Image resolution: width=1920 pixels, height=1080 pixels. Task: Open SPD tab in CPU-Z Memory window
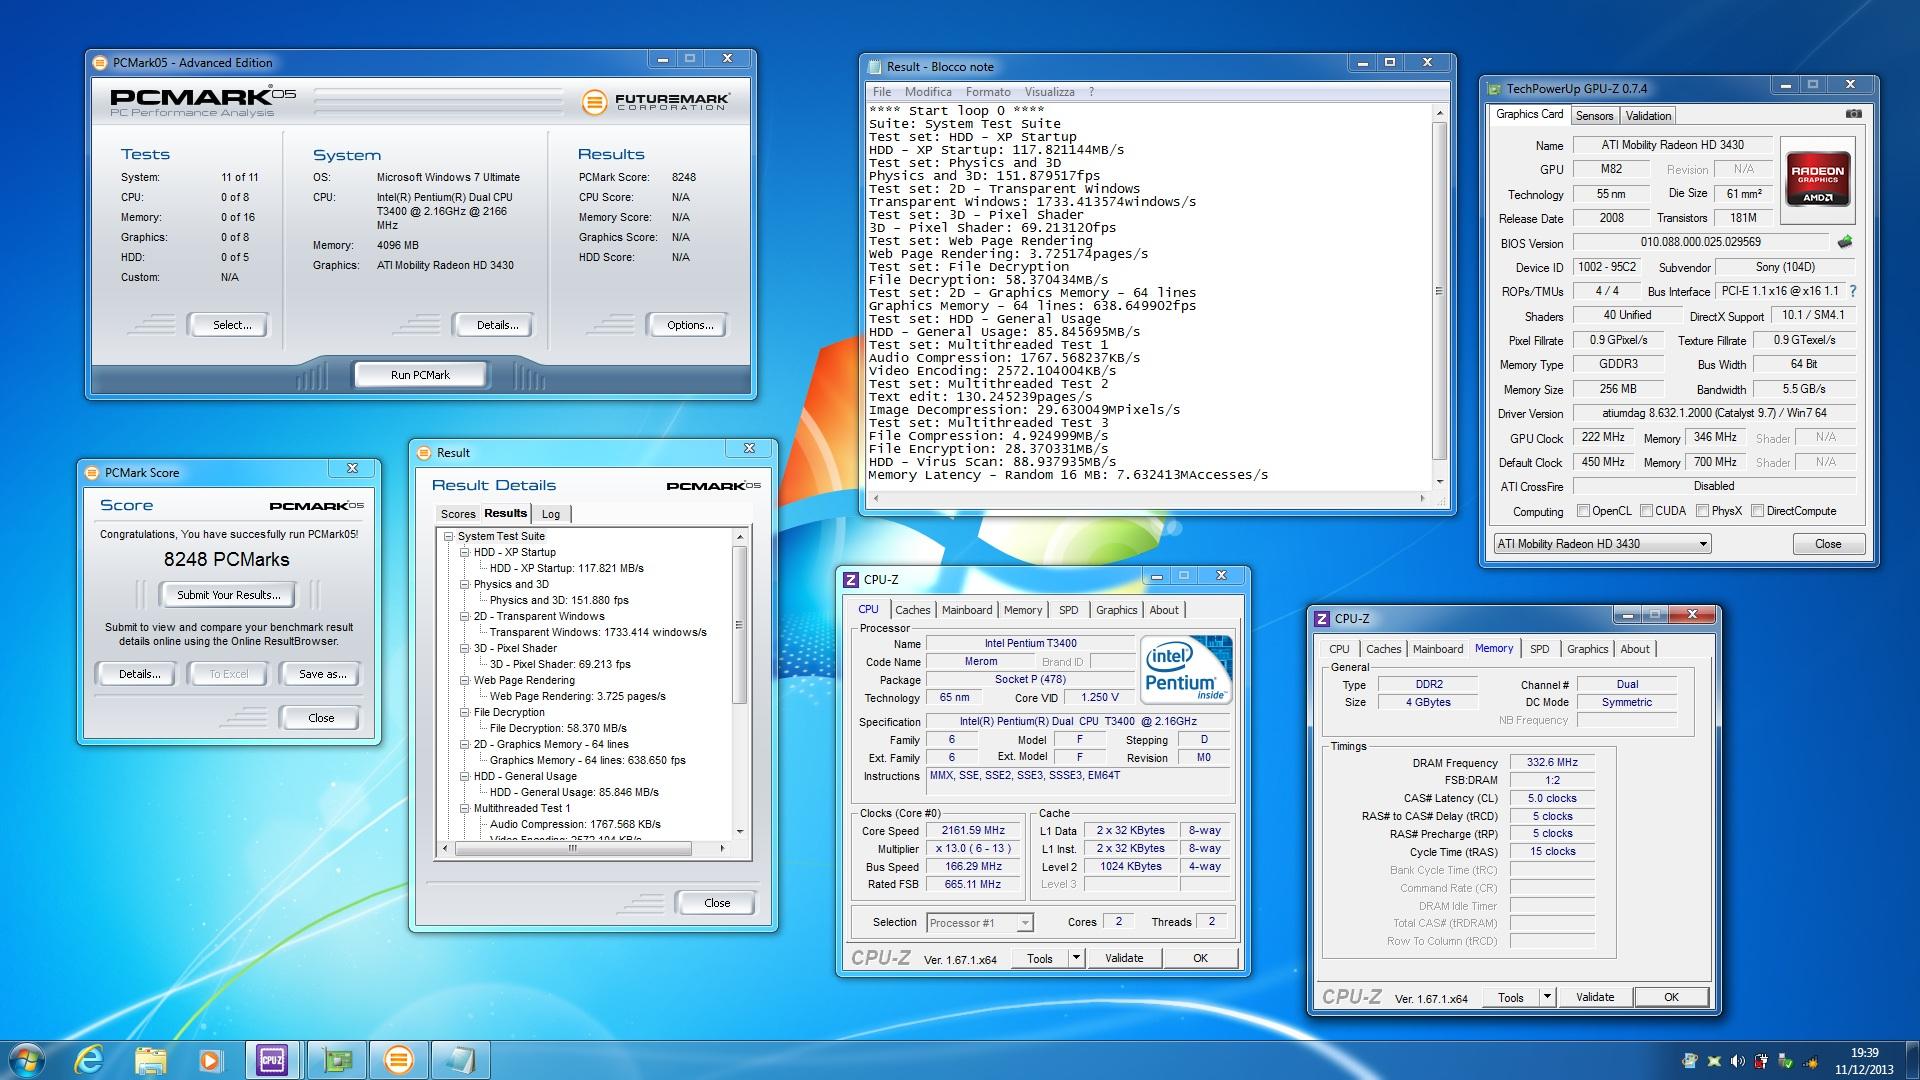(1539, 649)
